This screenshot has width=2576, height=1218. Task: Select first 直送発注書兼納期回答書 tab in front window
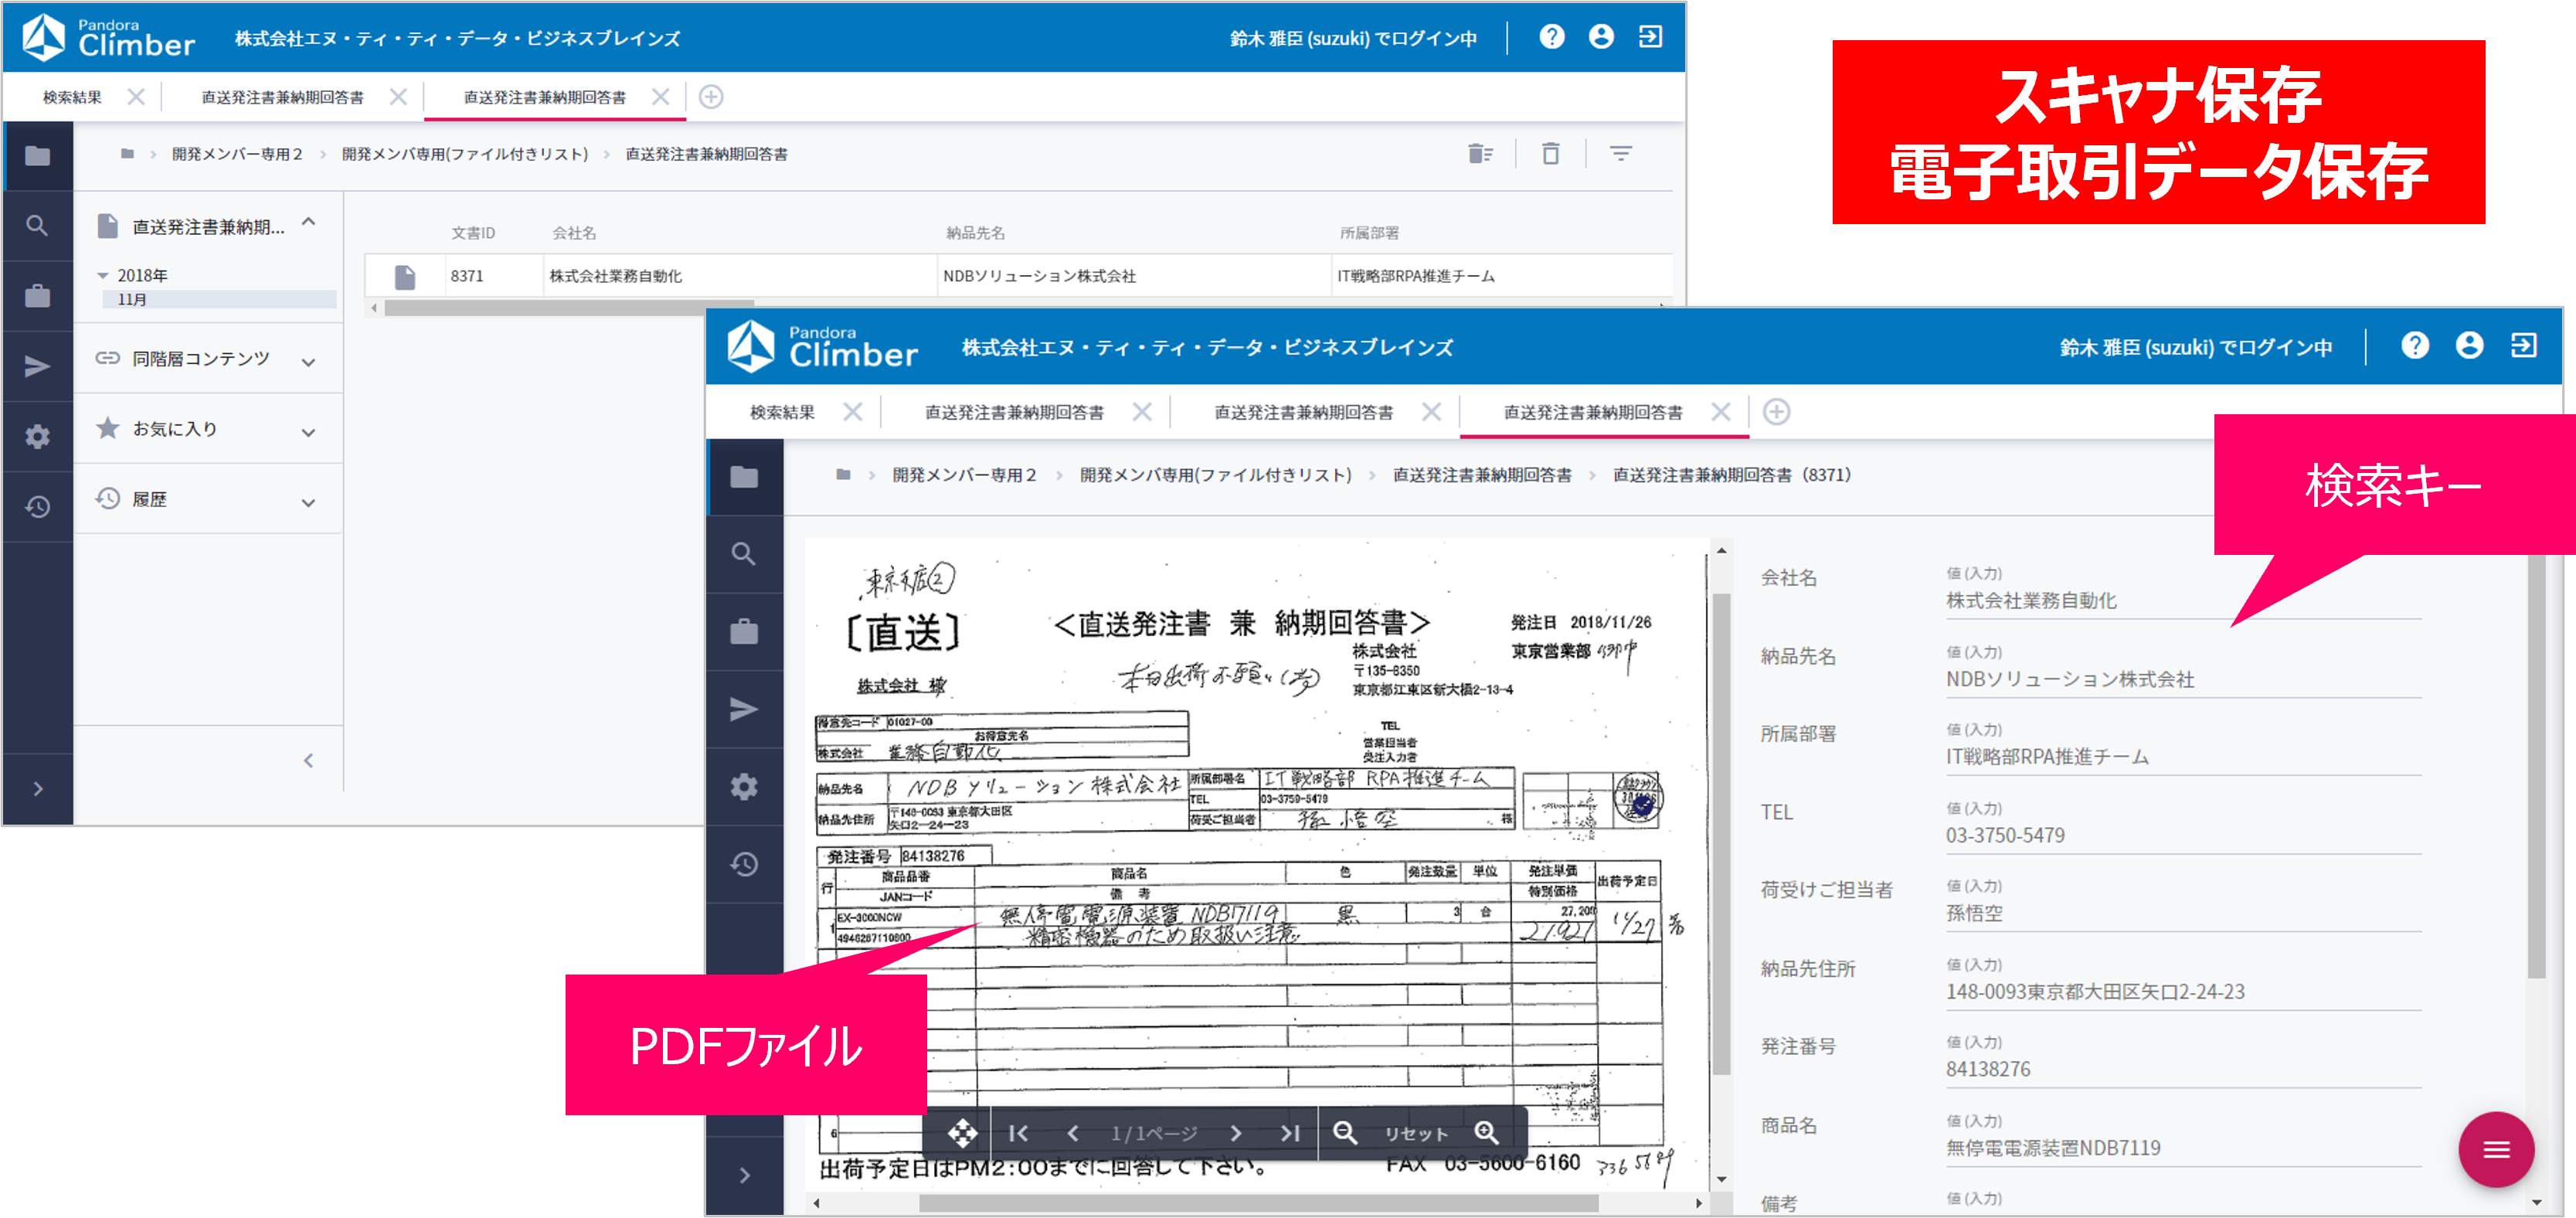click(x=1014, y=412)
